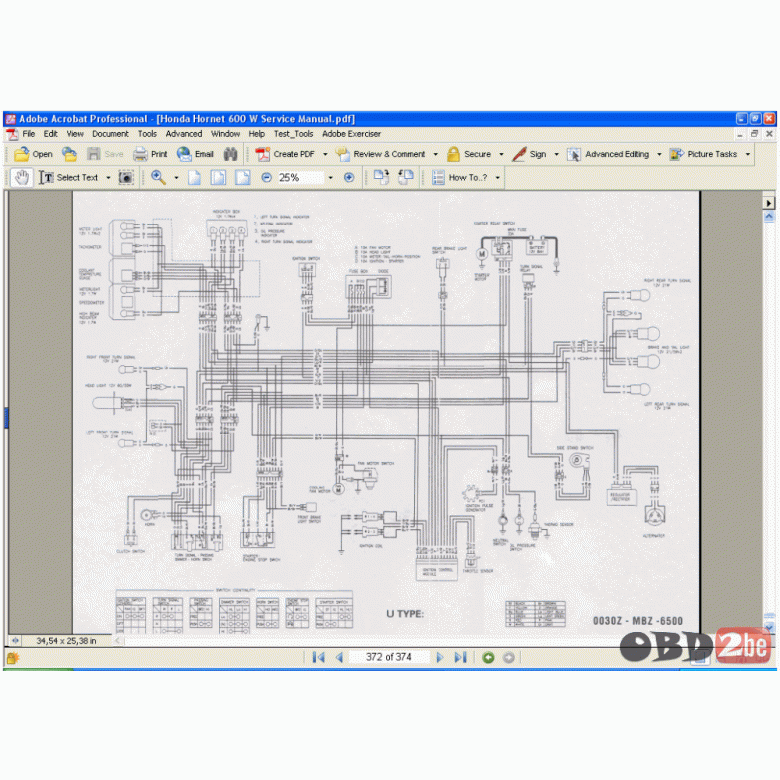Open the Advanced menu

point(184,134)
